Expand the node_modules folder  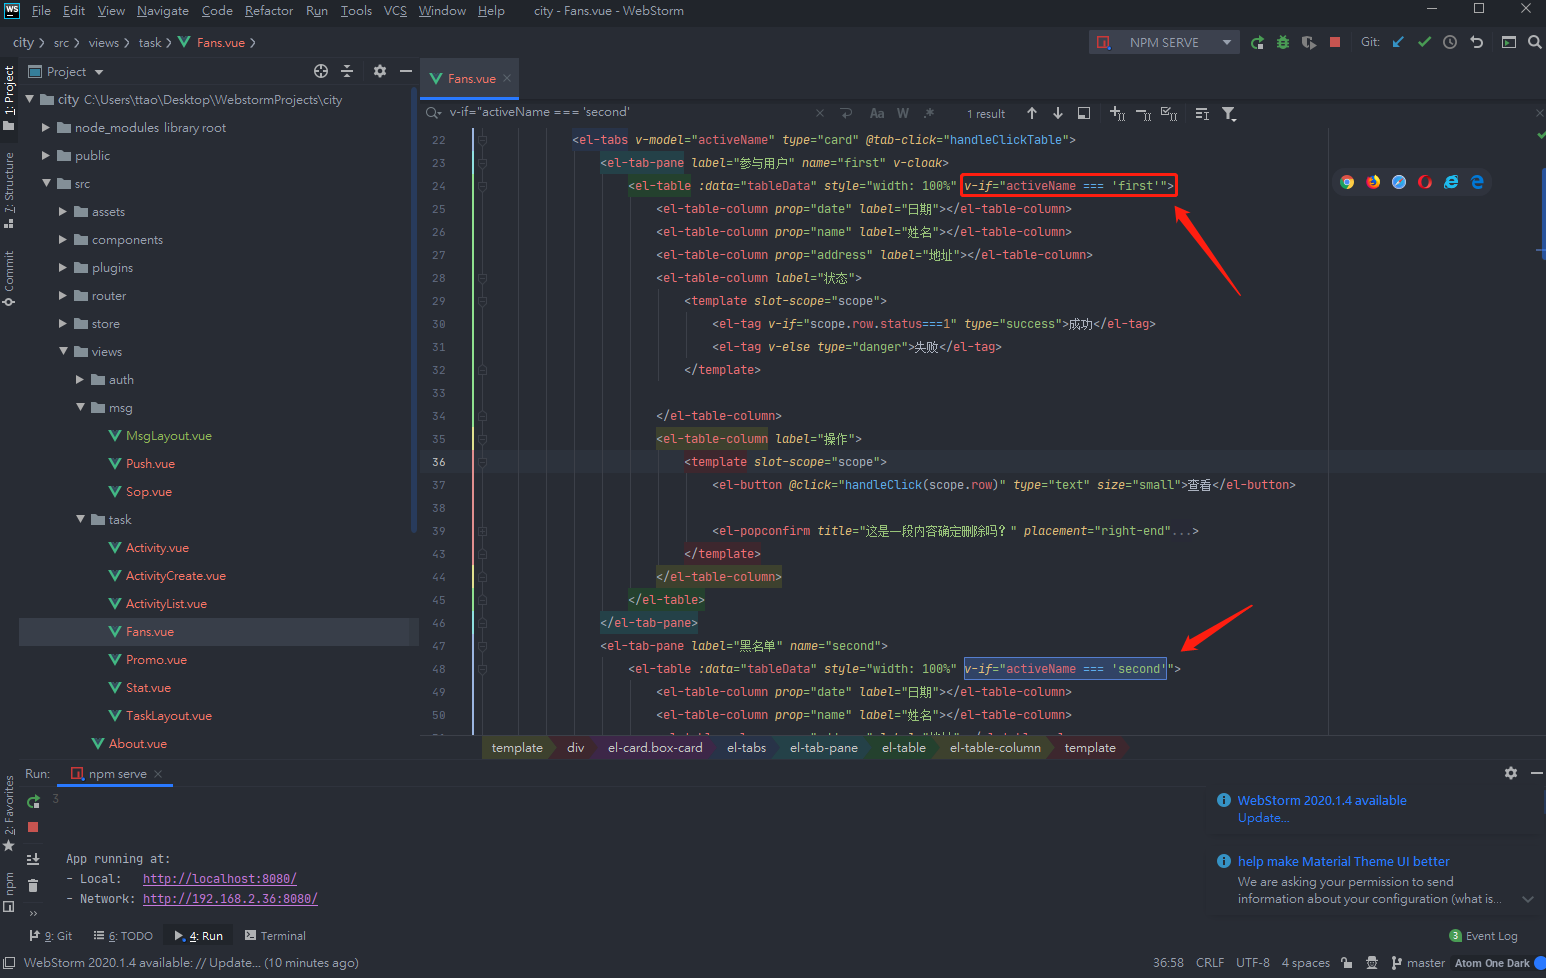46,128
